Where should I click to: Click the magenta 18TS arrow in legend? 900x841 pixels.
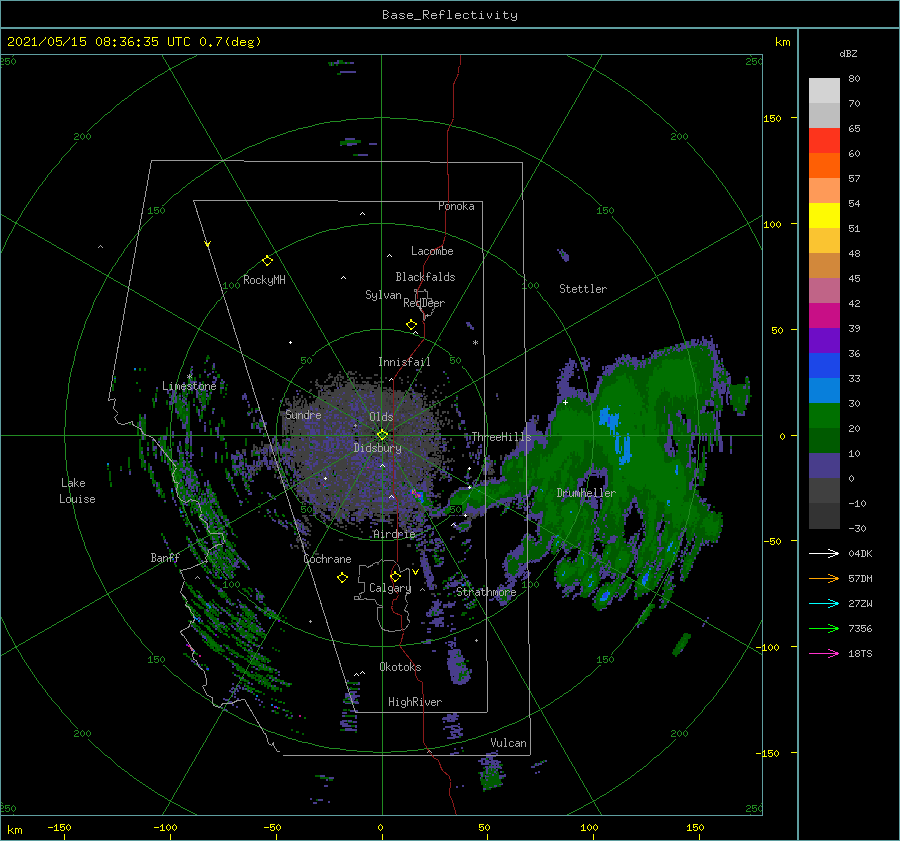tap(824, 653)
